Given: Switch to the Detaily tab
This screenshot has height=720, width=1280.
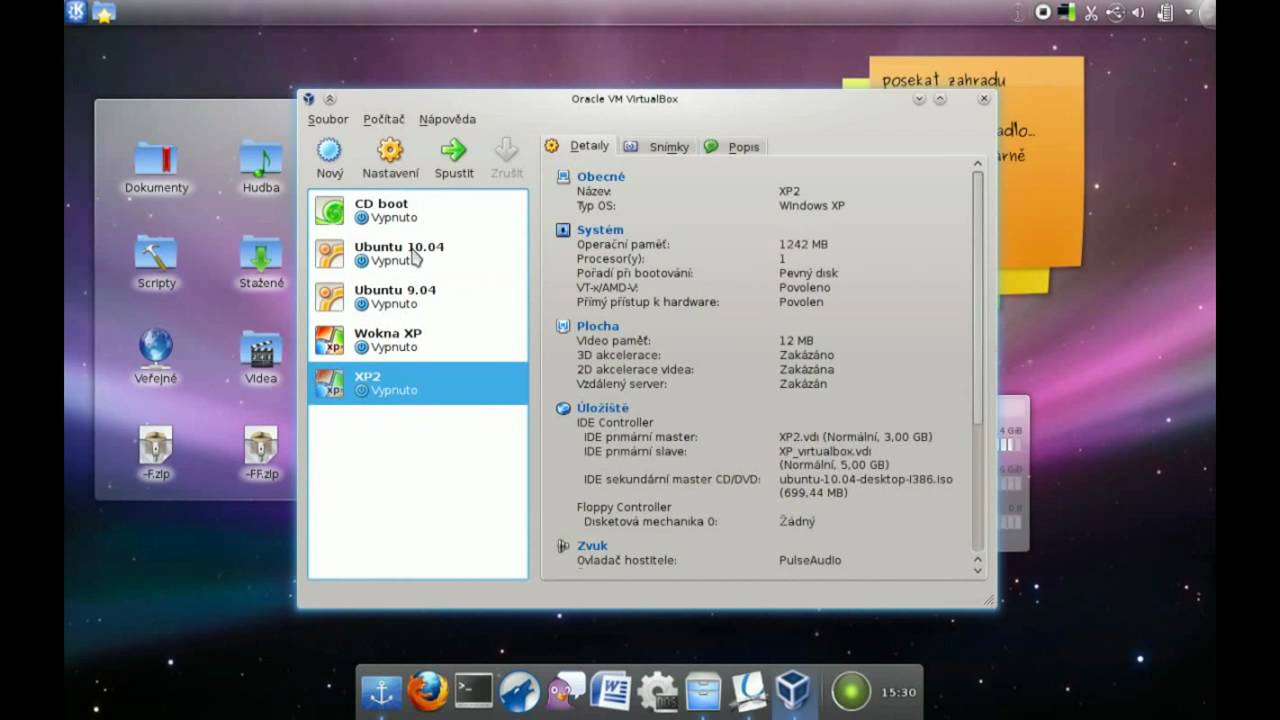Looking at the screenshot, I should pos(578,146).
